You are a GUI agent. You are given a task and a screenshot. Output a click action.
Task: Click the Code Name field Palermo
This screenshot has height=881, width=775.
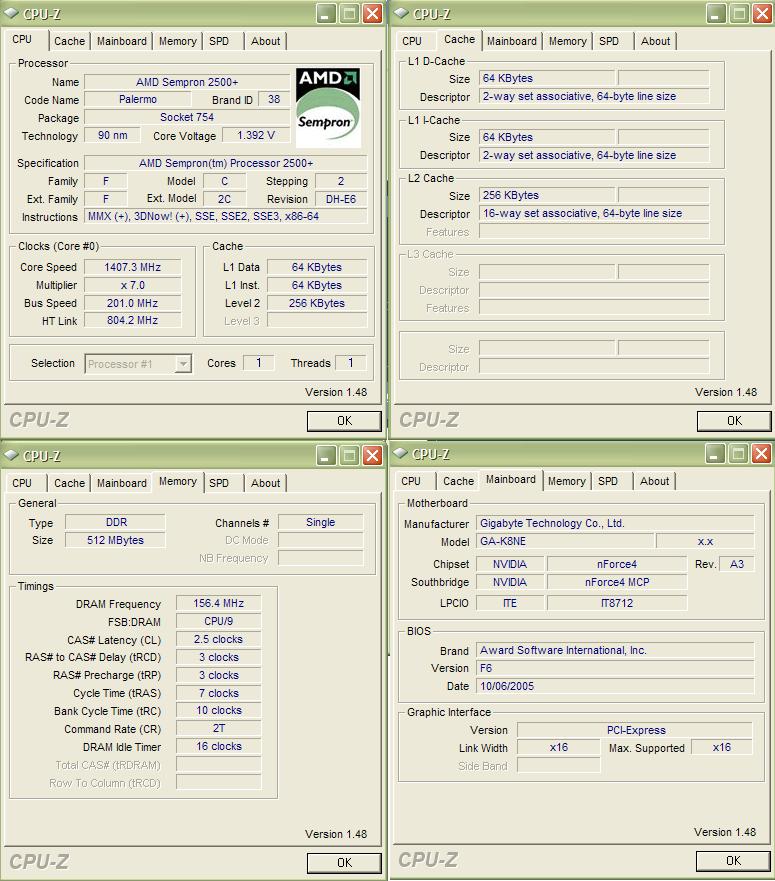click(138, 99)
